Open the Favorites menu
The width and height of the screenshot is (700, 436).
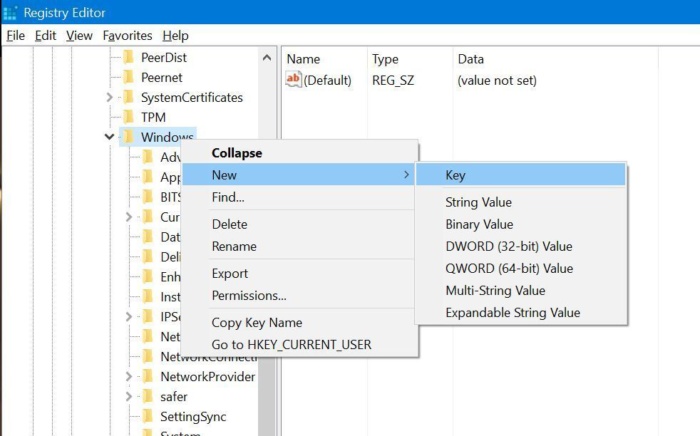pos(126,35)
